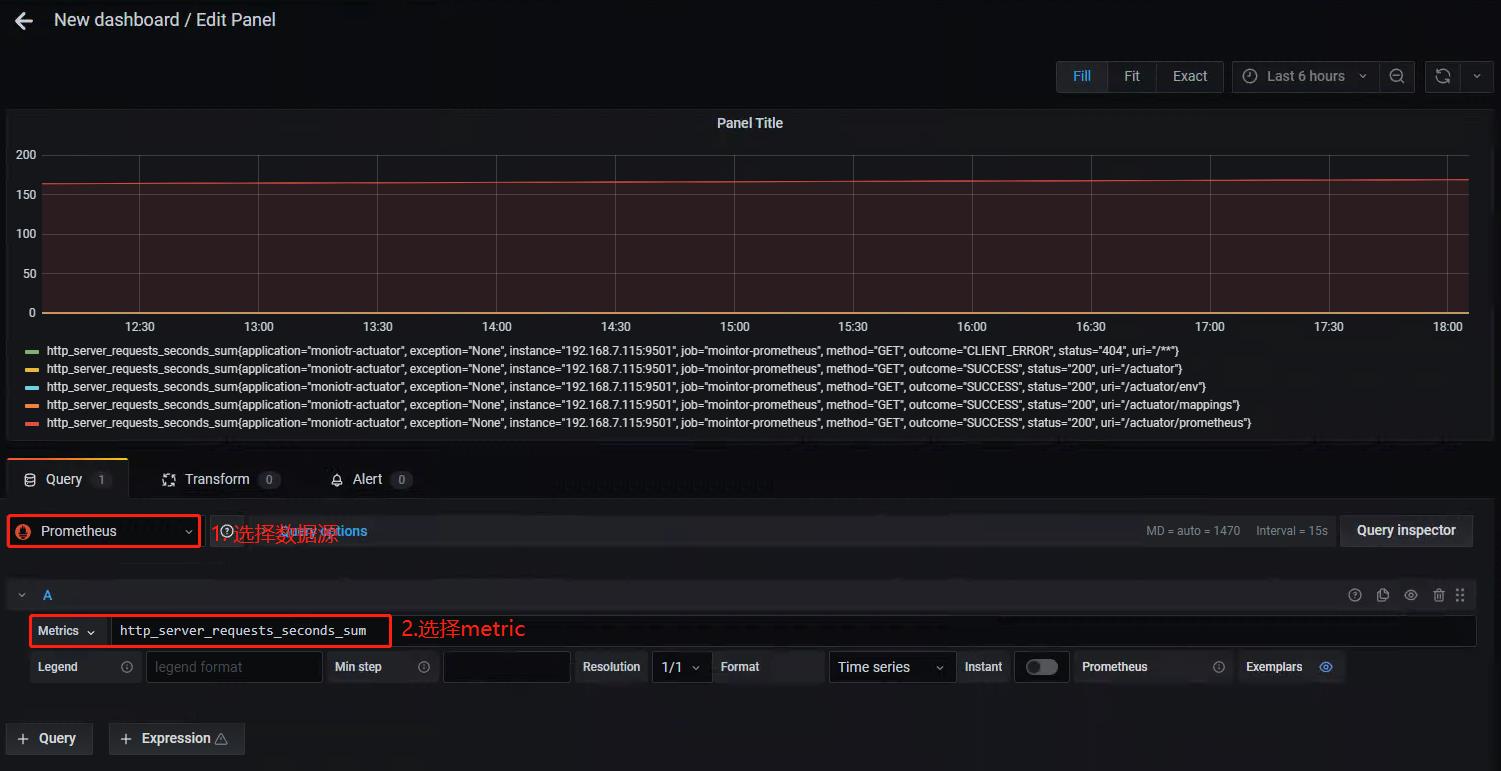Click the Min step info icon

point(424,667)
